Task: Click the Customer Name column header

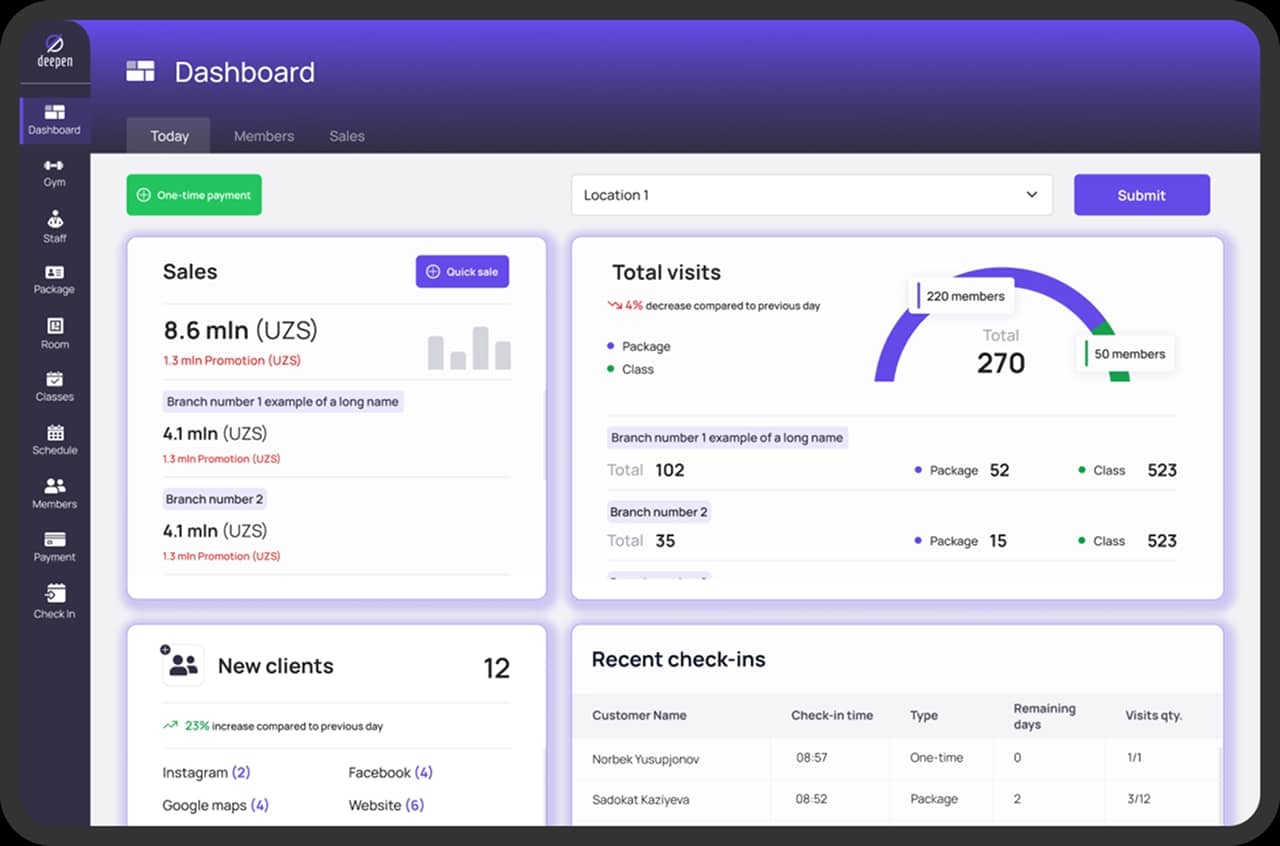Action: pyautogui.click(x=639, y=715)
